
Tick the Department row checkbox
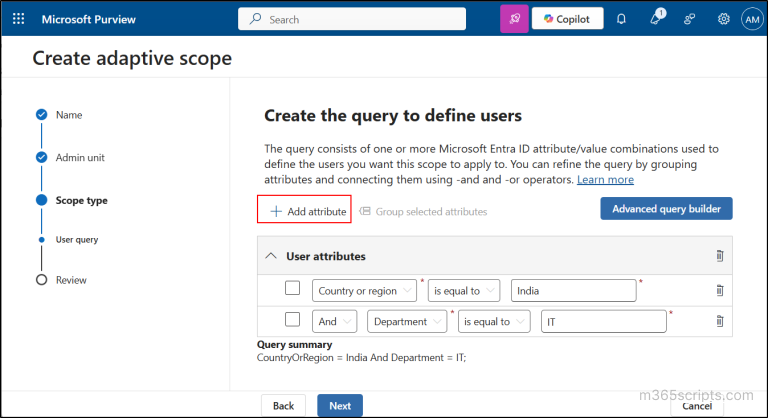click(x=292, y=320)
